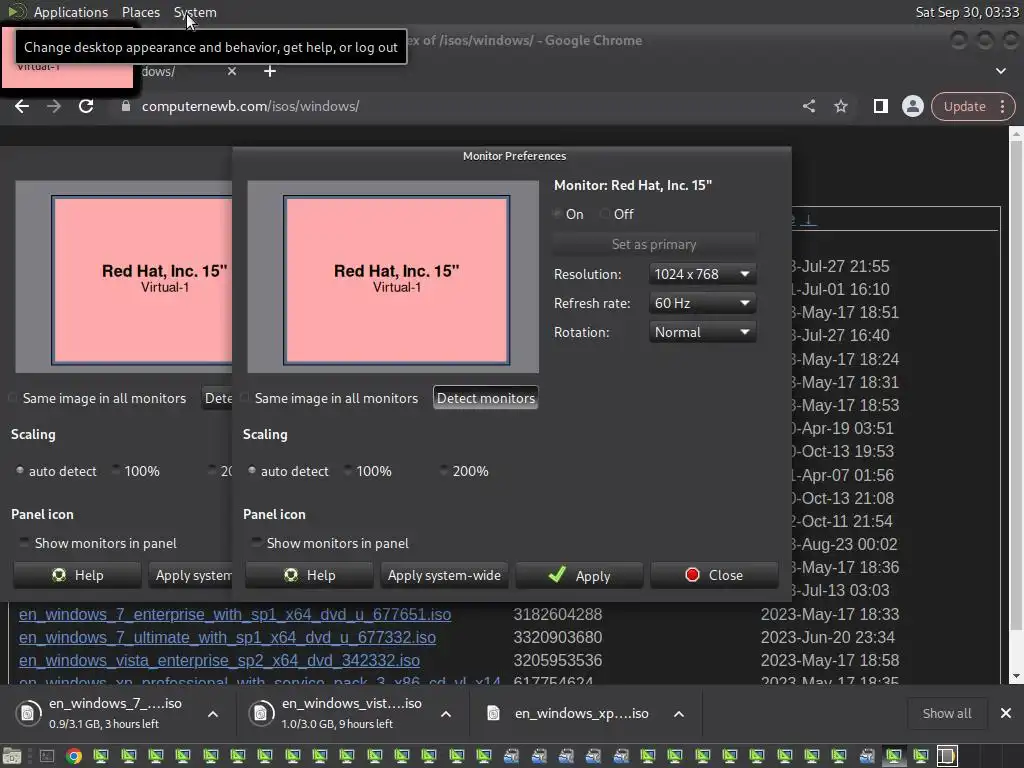Click file size 3320903680

[x=558, y=637]
